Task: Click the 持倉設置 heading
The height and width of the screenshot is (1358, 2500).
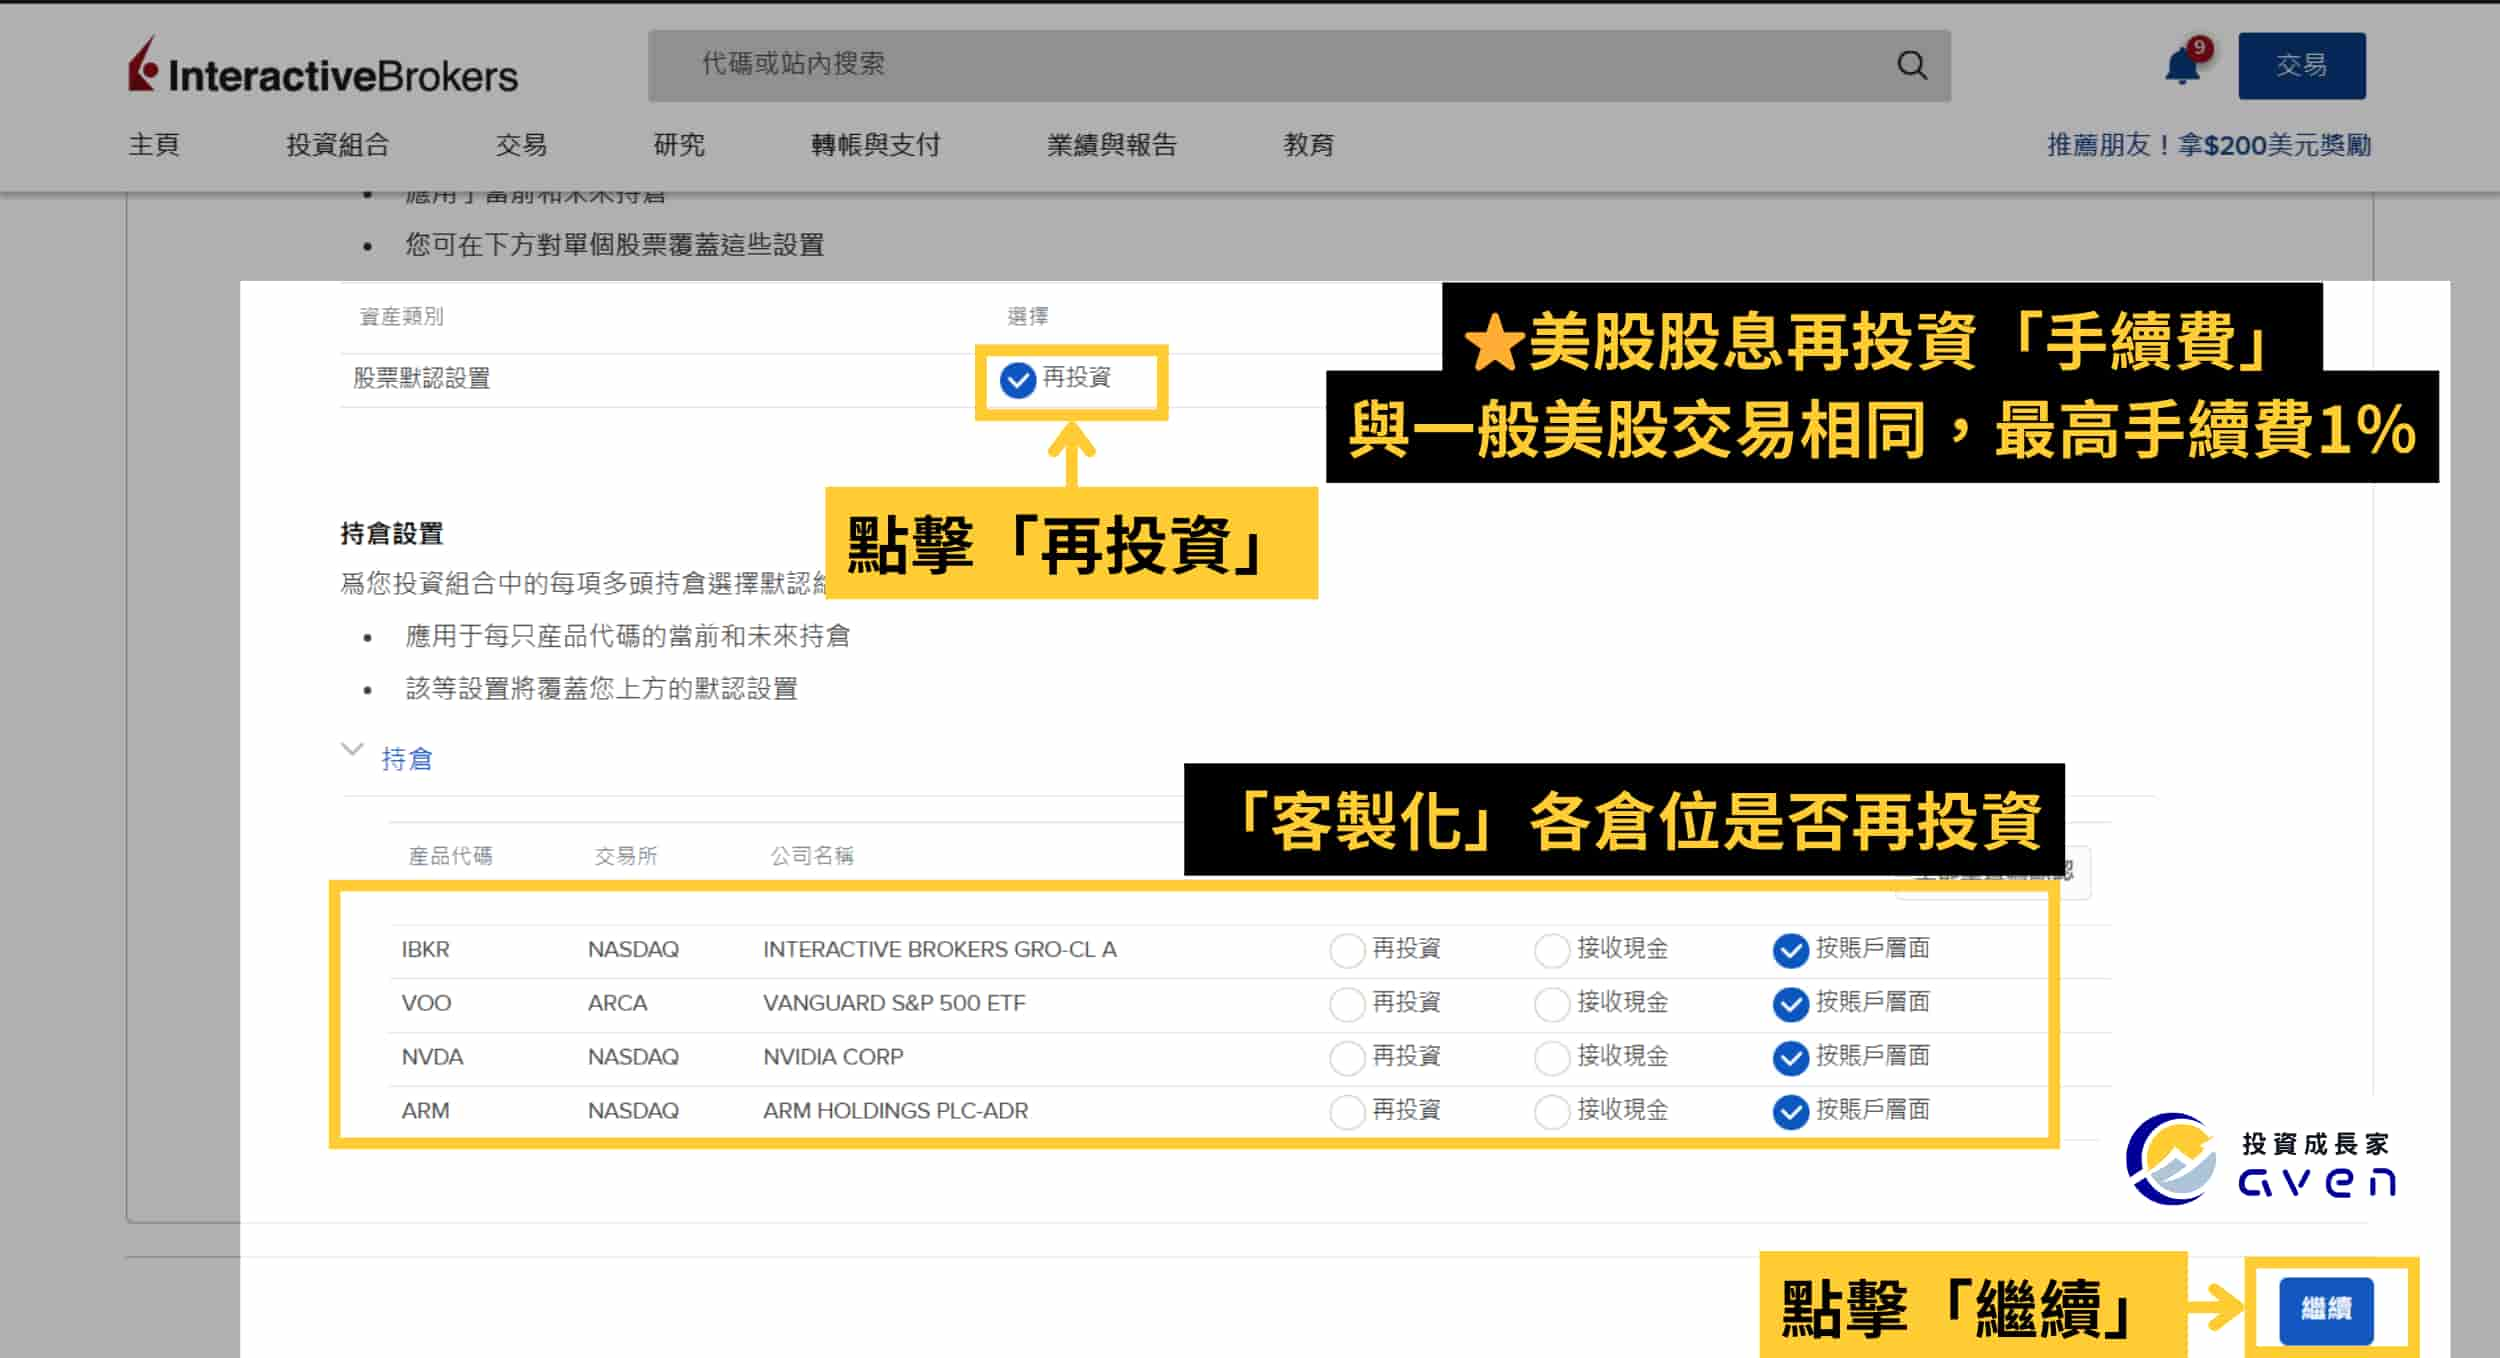Action: pyautogui.click(x=391, y=534)
